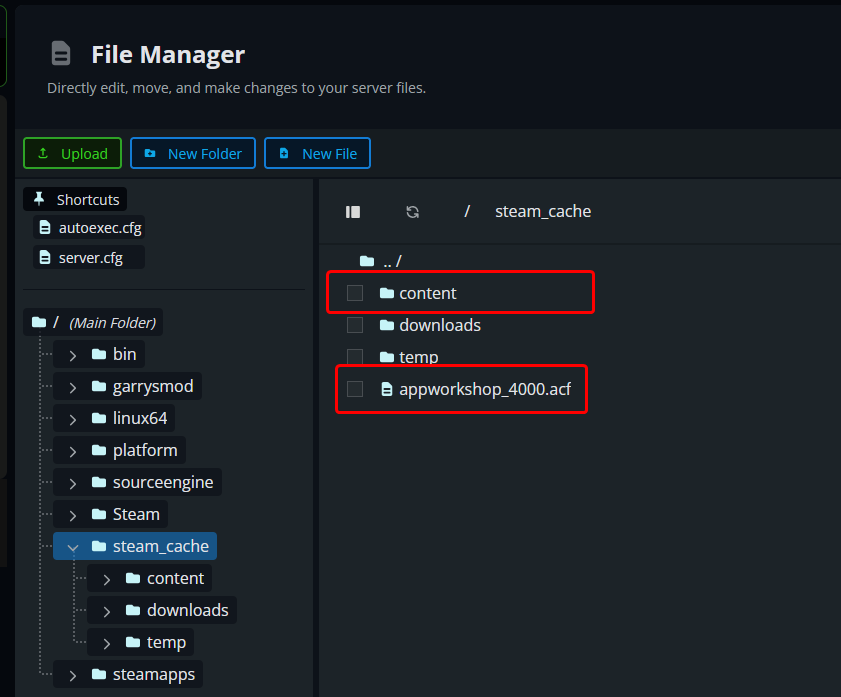Create a New File
Screen dimensions: 841x697
[317, 153]
